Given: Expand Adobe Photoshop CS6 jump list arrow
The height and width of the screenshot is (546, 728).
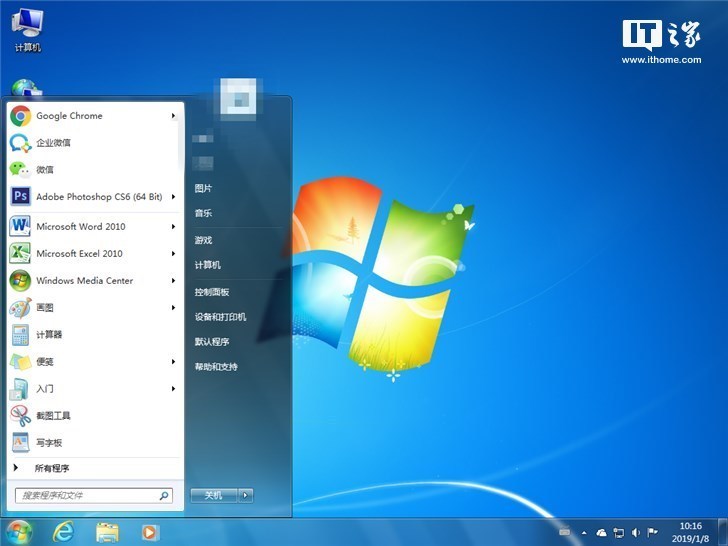Looking at the screenshot, I should 173,196.
